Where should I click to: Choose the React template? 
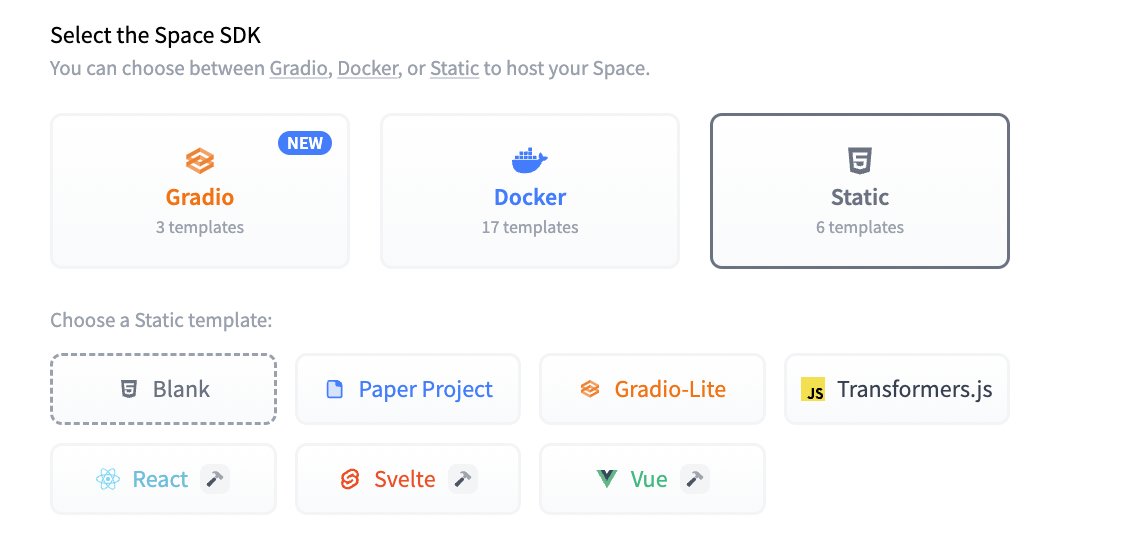click(x=163, y=479)
